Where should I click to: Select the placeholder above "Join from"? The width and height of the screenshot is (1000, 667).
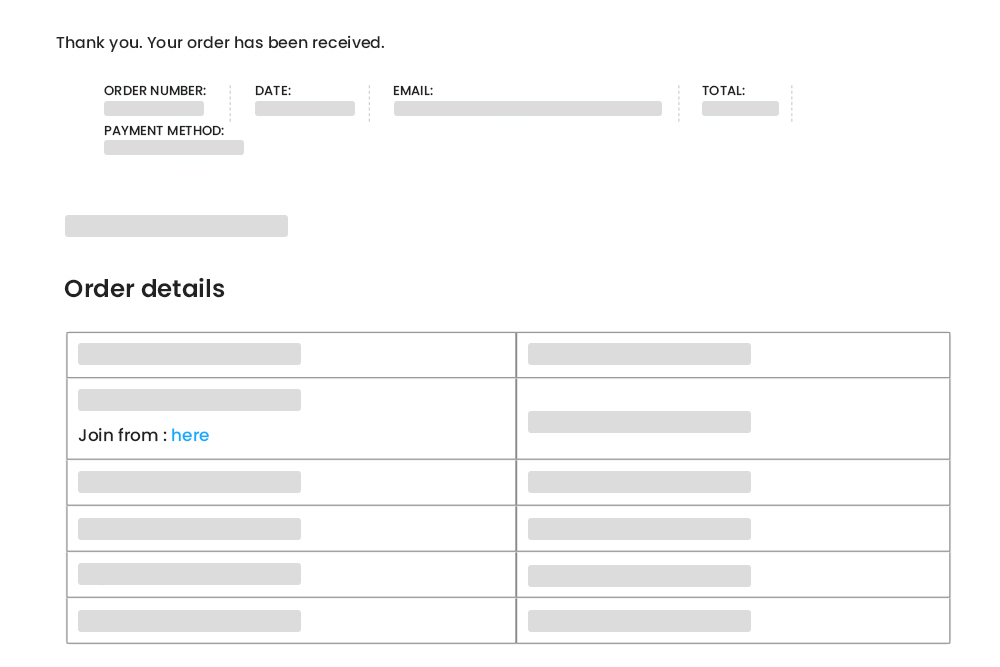point(189,400)
